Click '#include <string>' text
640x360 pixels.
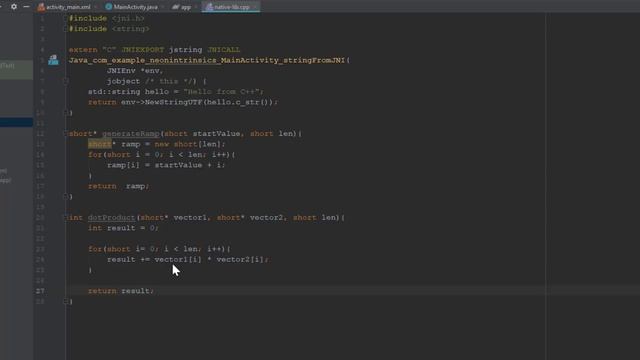(109, 29)
